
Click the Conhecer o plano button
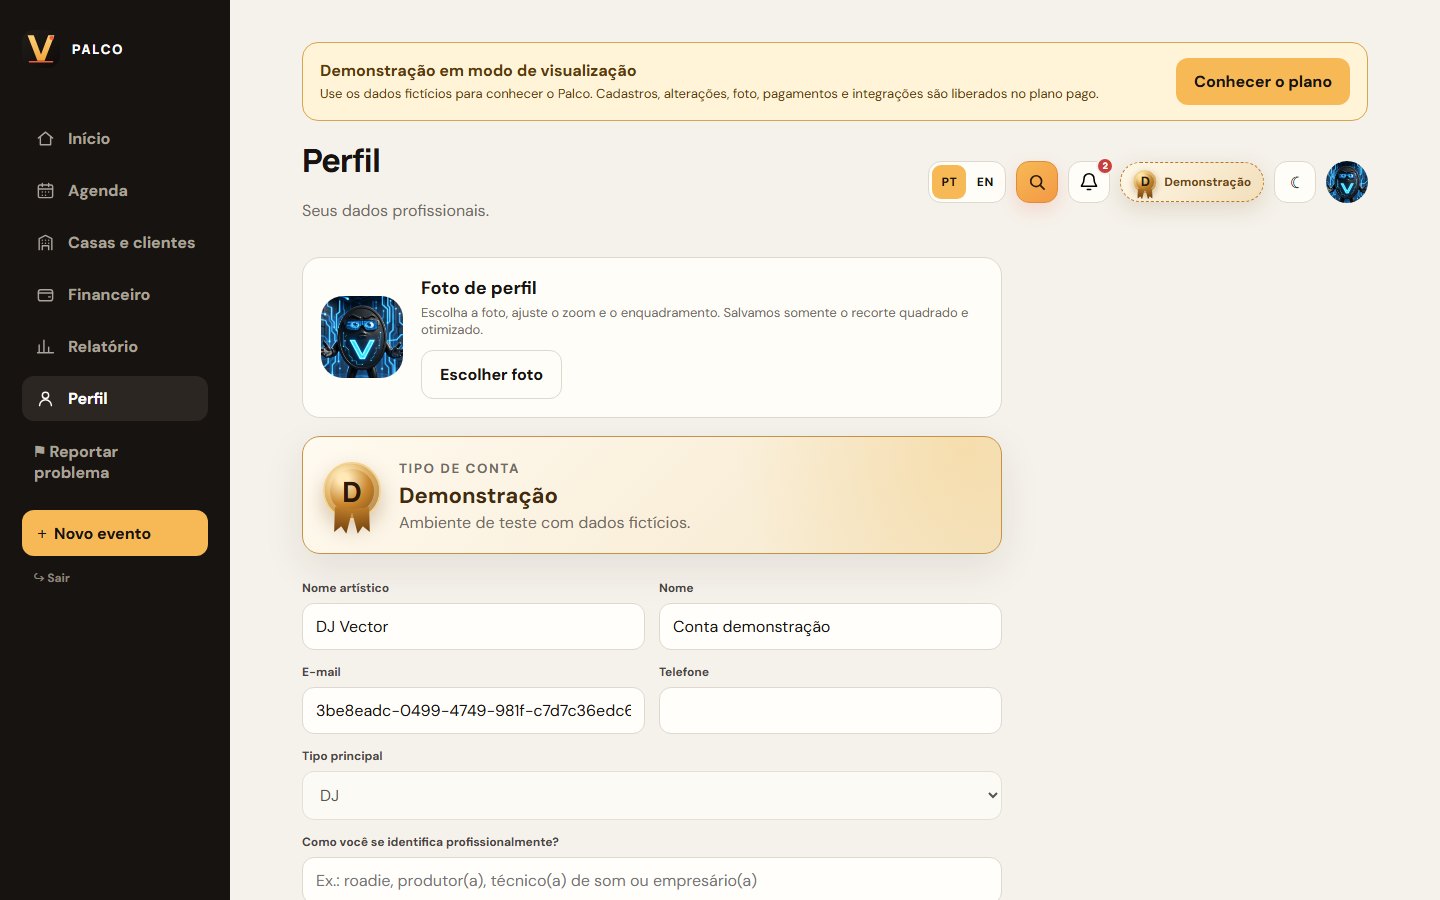pyautogui.click(x=1263, y=82)
